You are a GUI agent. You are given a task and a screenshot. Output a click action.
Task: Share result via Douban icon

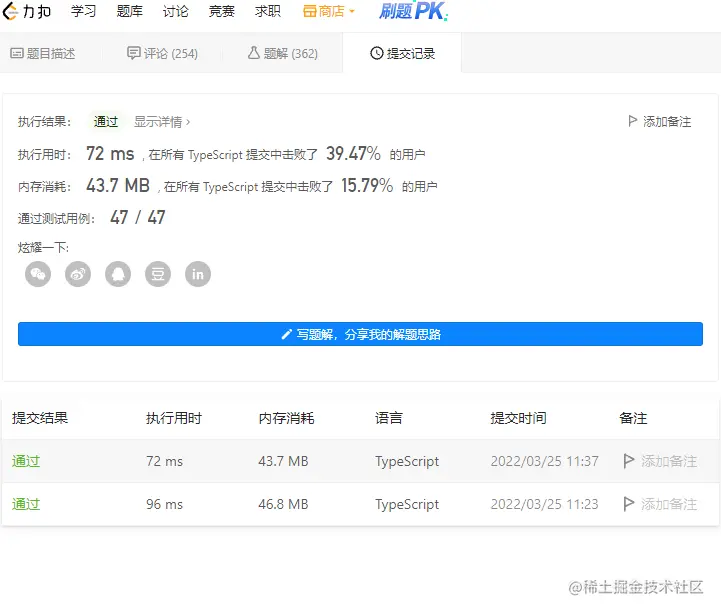[158, 274]
